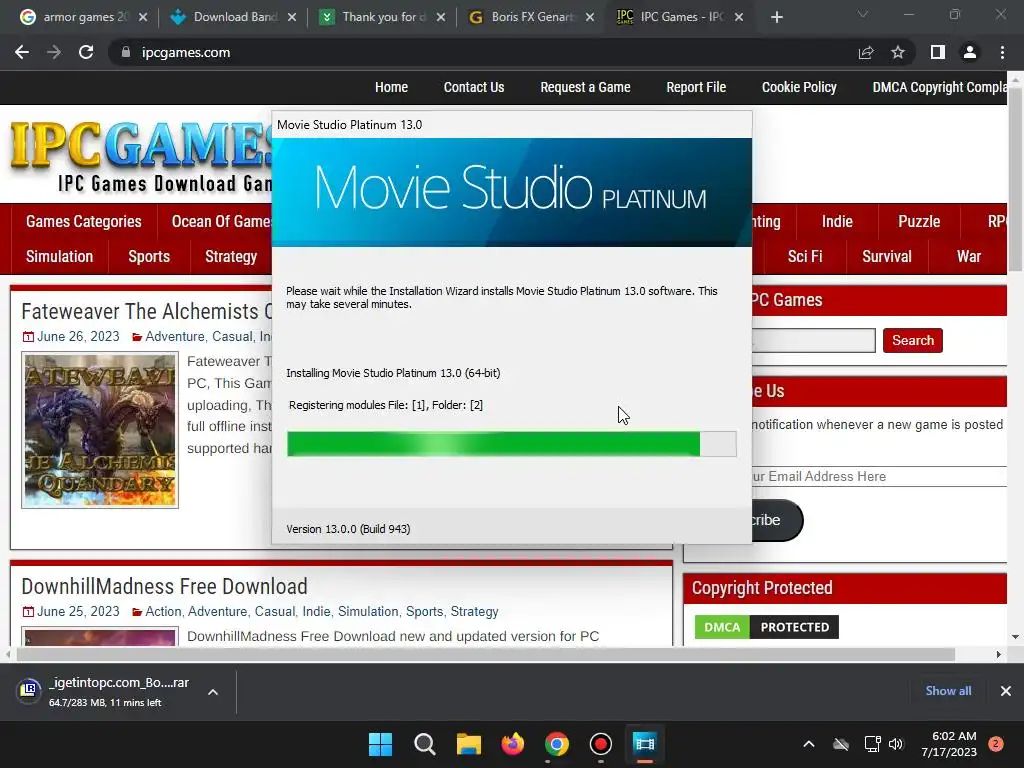Screen dimensions: 1024x768
Task: Click the sidebar search input field
Action: 814,340
